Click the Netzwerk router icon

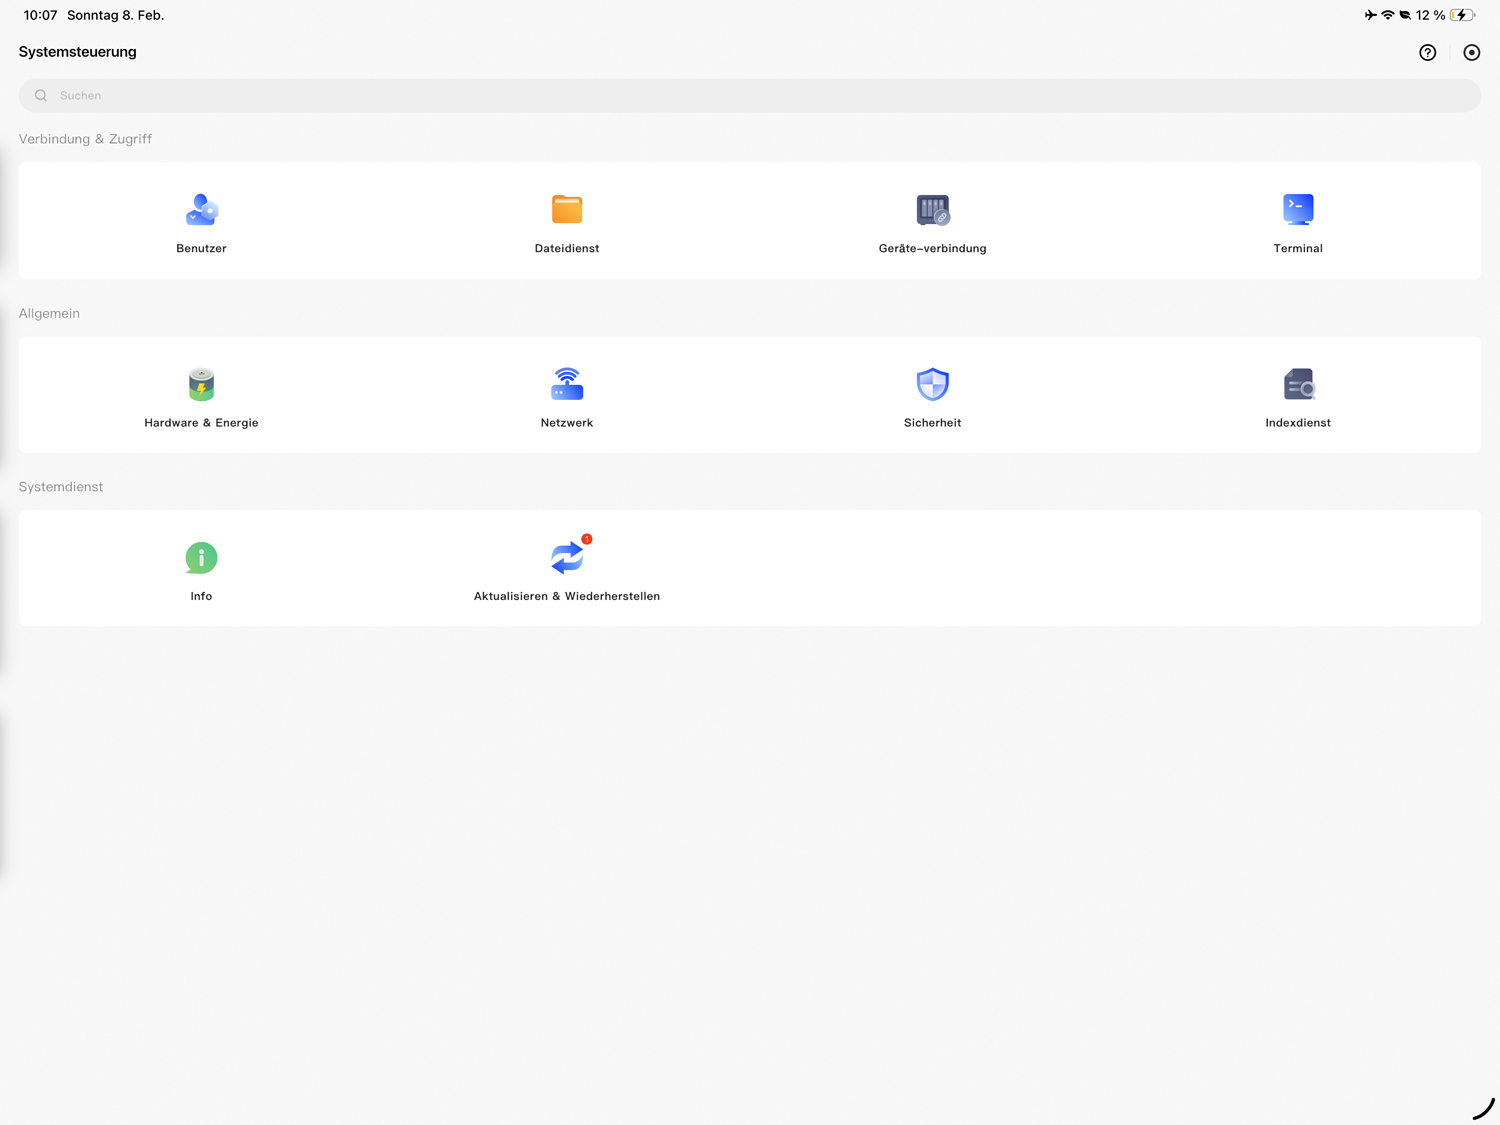[x=567, y=384]
